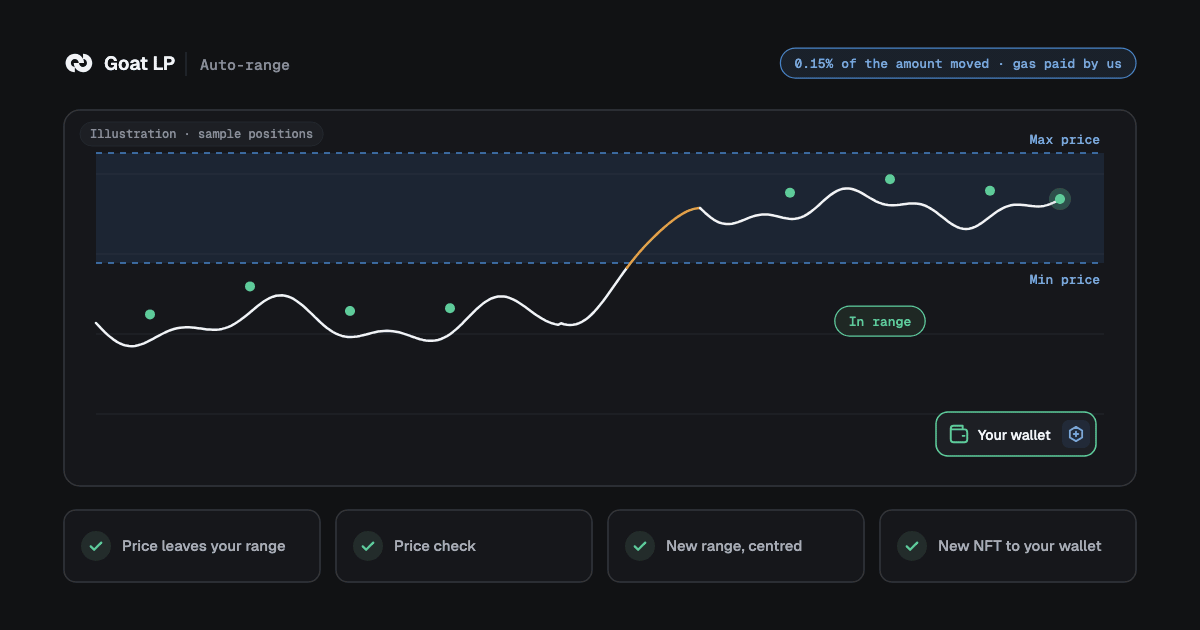Click the 0.15% fee info pill
Viewport: 1200px width, 630px height.
coord(958,63)
